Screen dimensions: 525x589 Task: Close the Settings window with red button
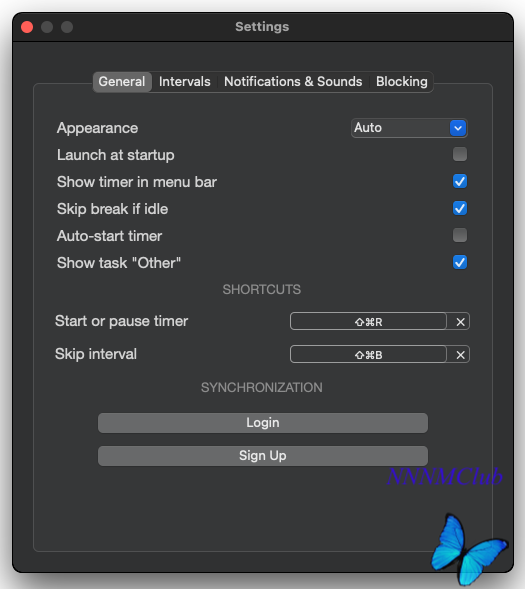[x=27, y=27]
